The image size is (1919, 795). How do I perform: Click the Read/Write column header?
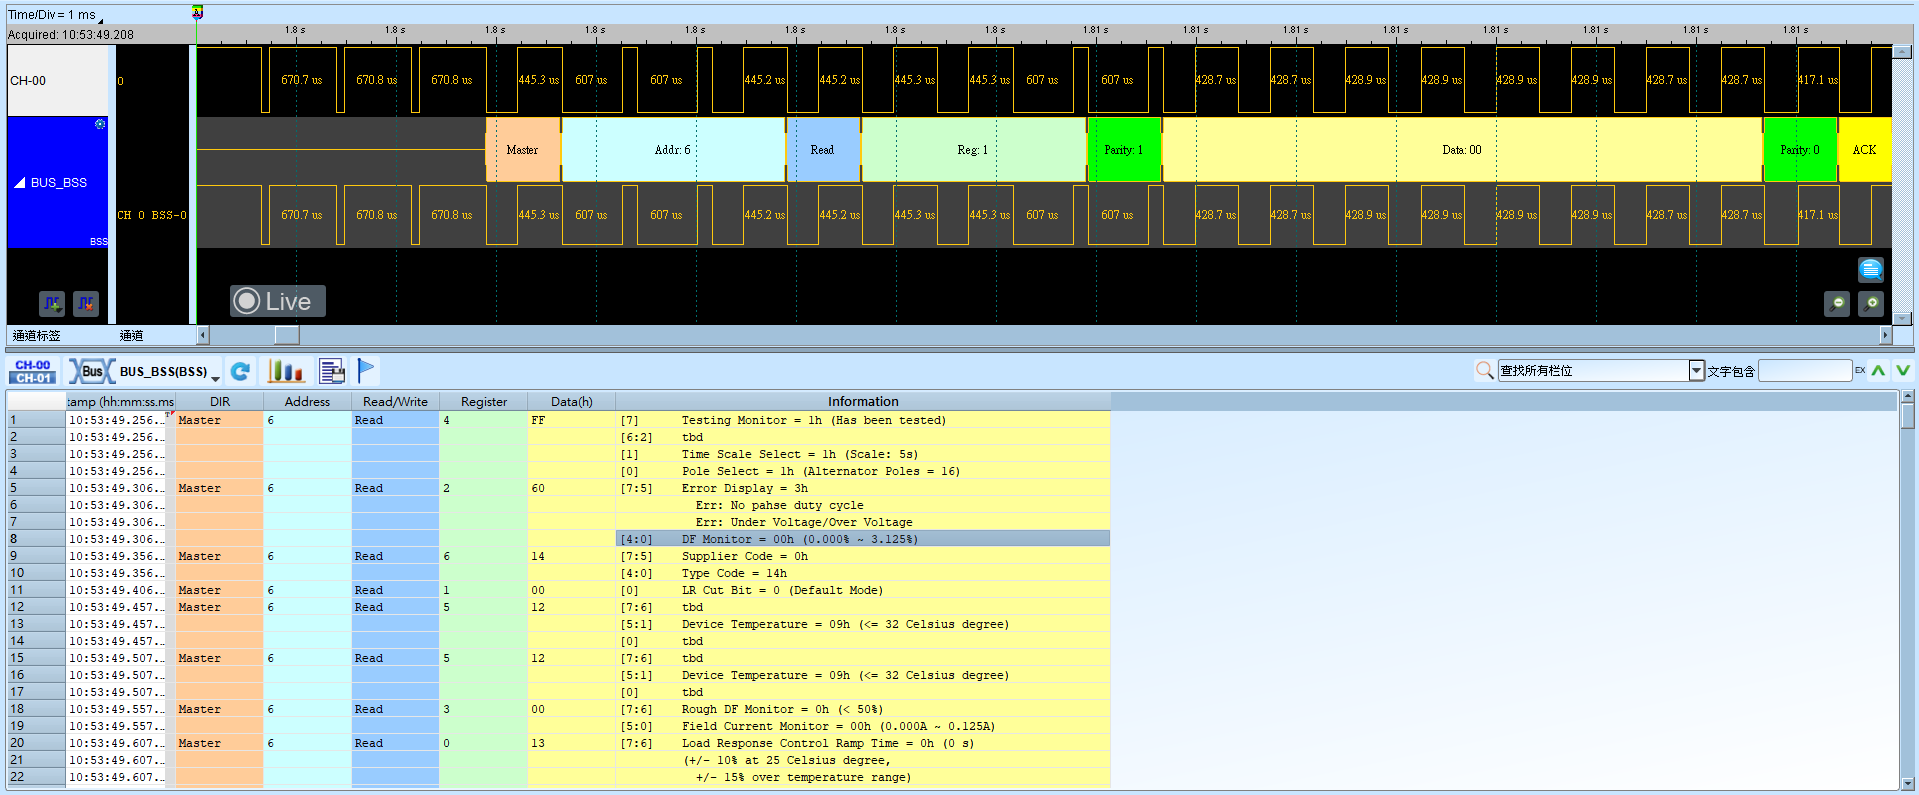[395, 402]
